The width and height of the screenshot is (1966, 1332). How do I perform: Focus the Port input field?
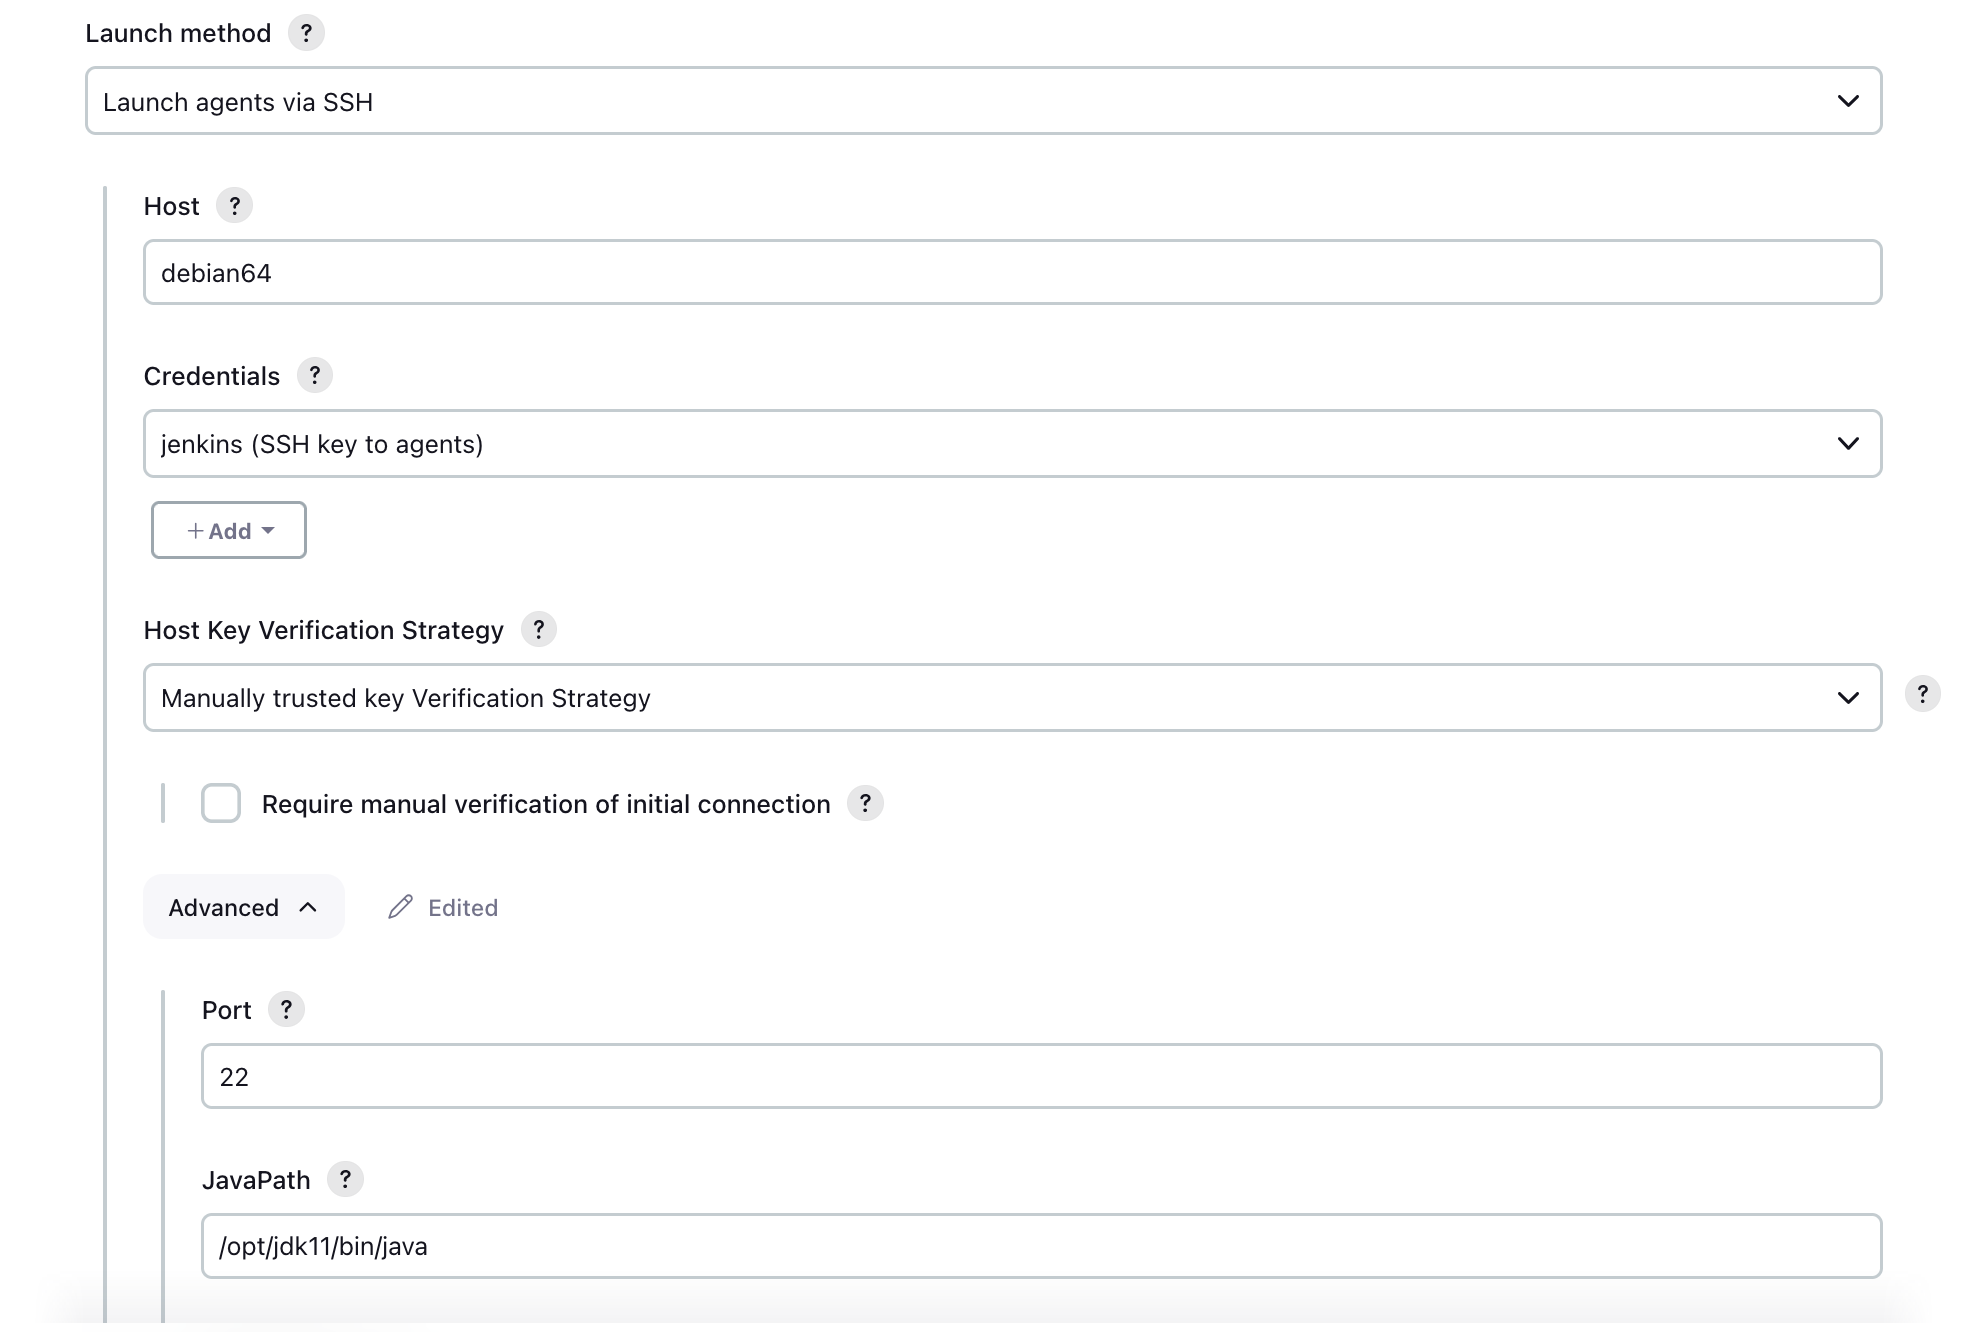[x=1041, y=1077]
